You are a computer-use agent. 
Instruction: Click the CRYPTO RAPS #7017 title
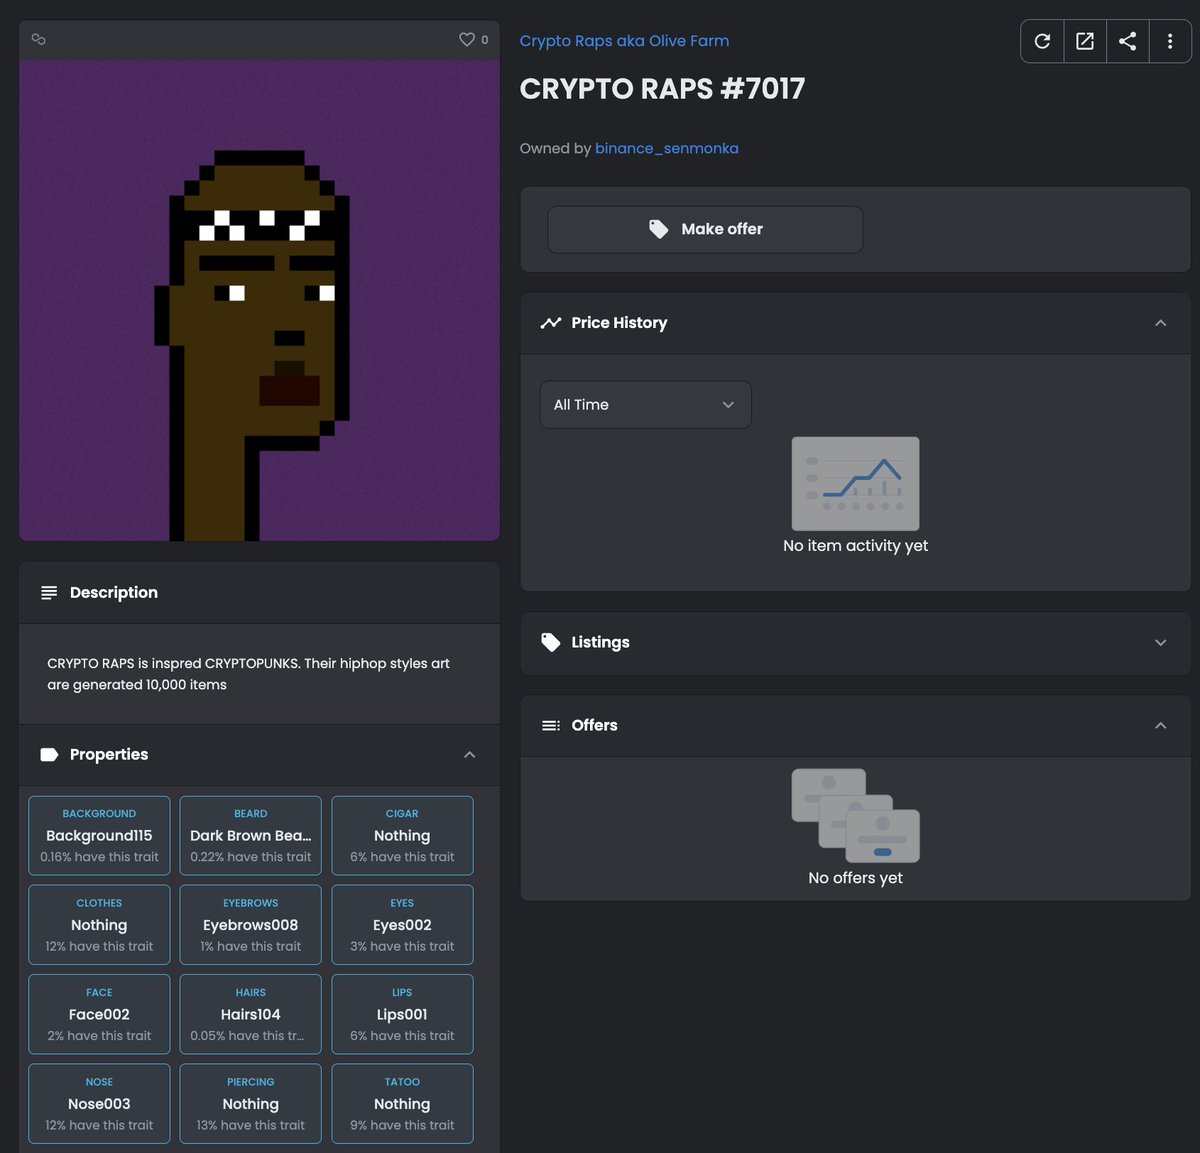pyautogui.click(x=662, y=89)
